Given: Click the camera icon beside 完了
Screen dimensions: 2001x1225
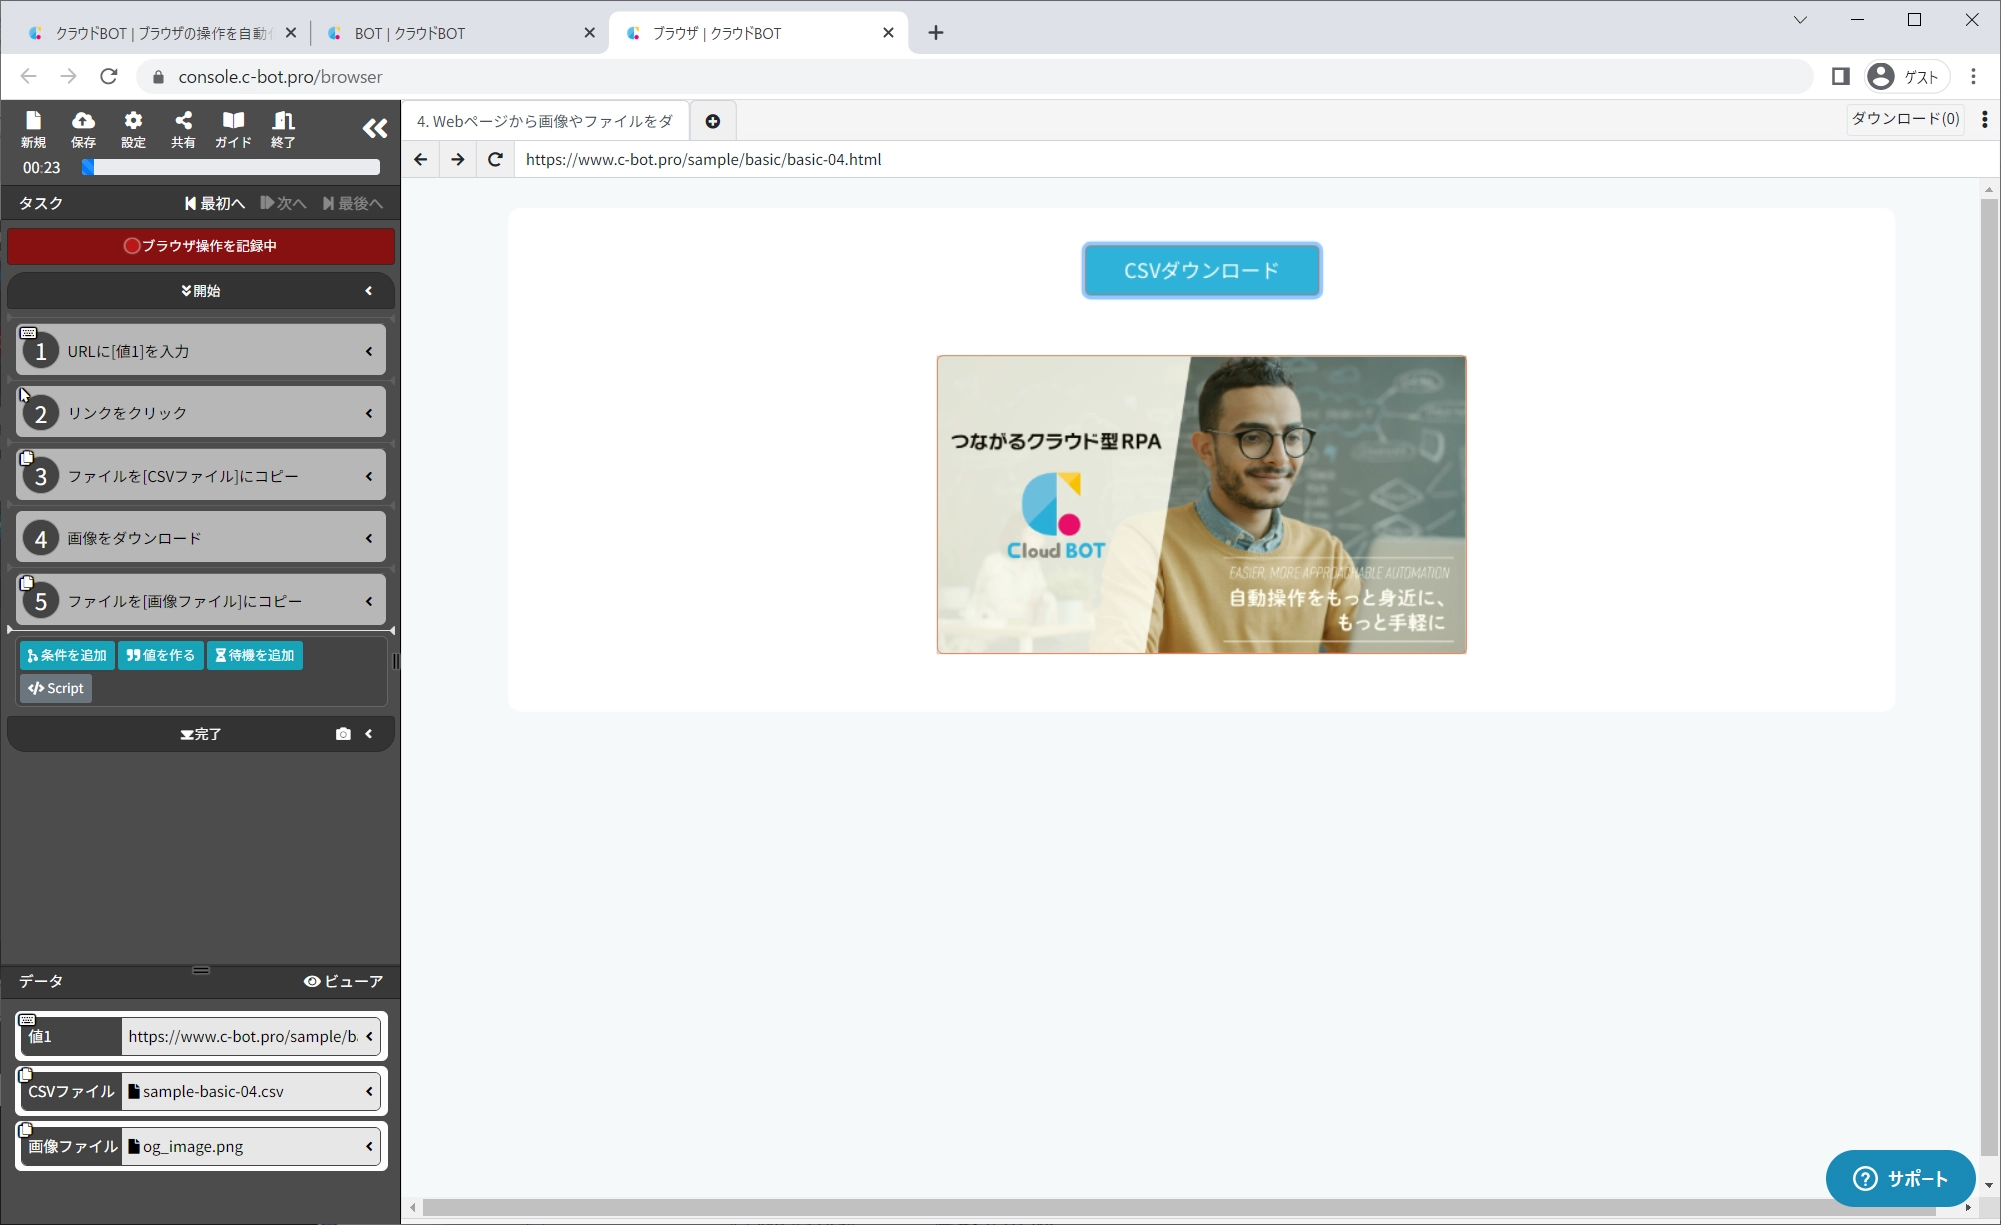Looking at the screenshot, I should [343, 734].
